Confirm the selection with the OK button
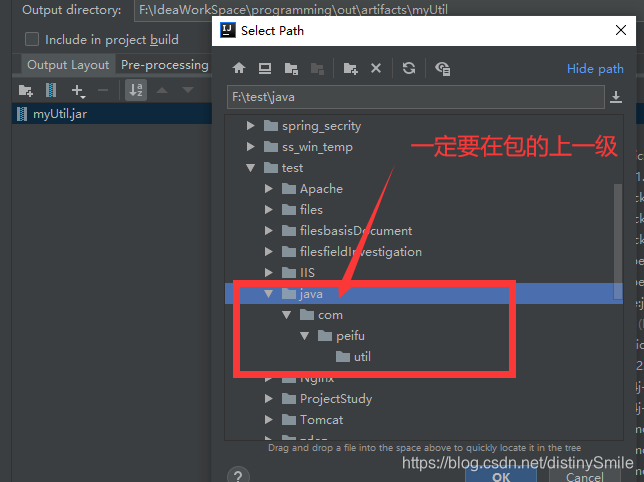644x482 pixels. click(501, 475)
